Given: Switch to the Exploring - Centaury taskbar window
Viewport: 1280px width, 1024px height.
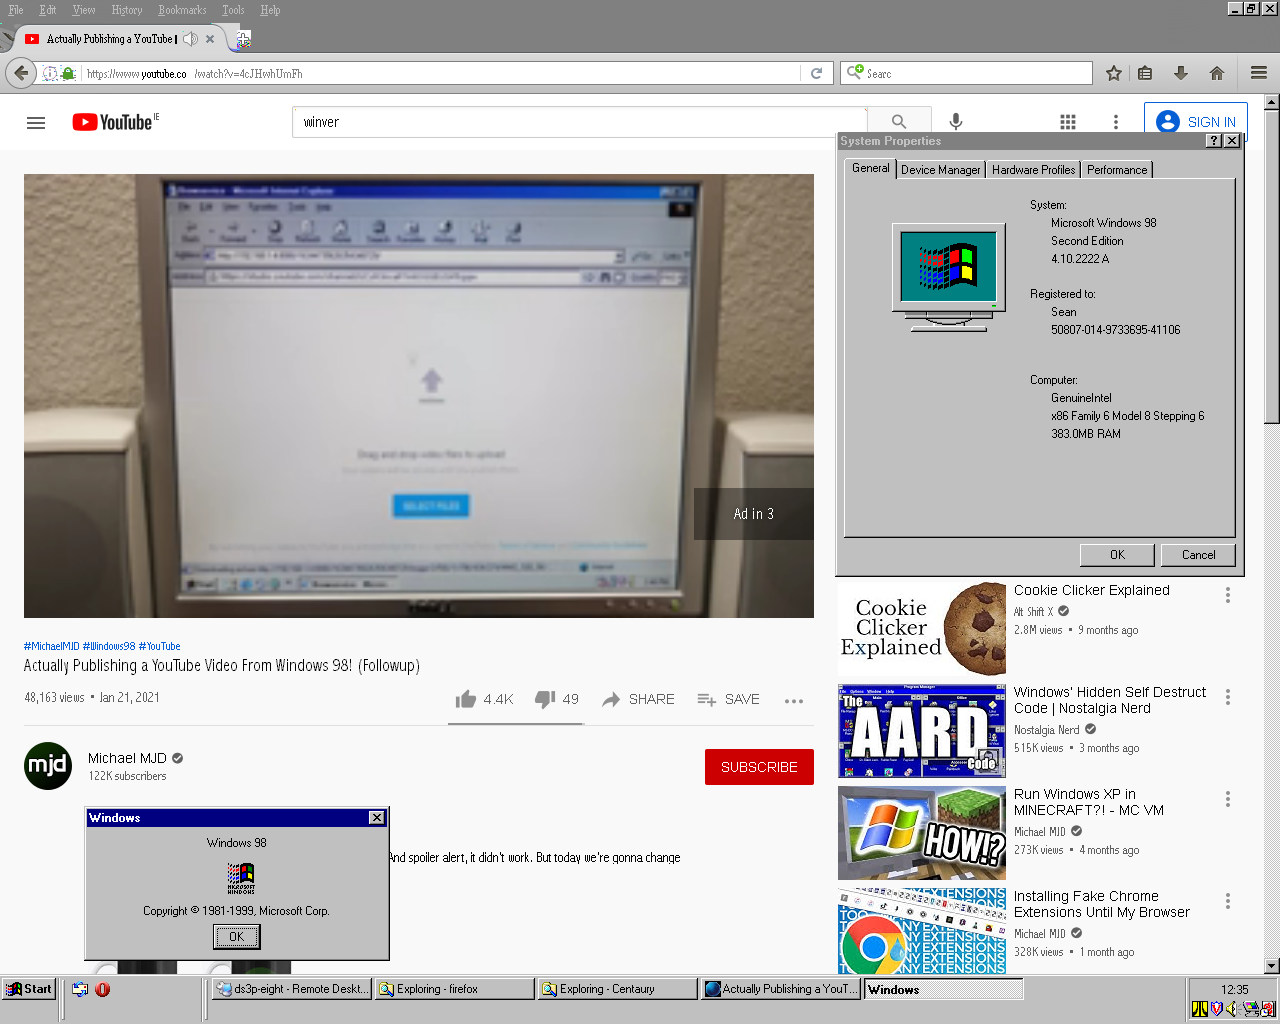Looking at the screenshot, I should point(617,989).
